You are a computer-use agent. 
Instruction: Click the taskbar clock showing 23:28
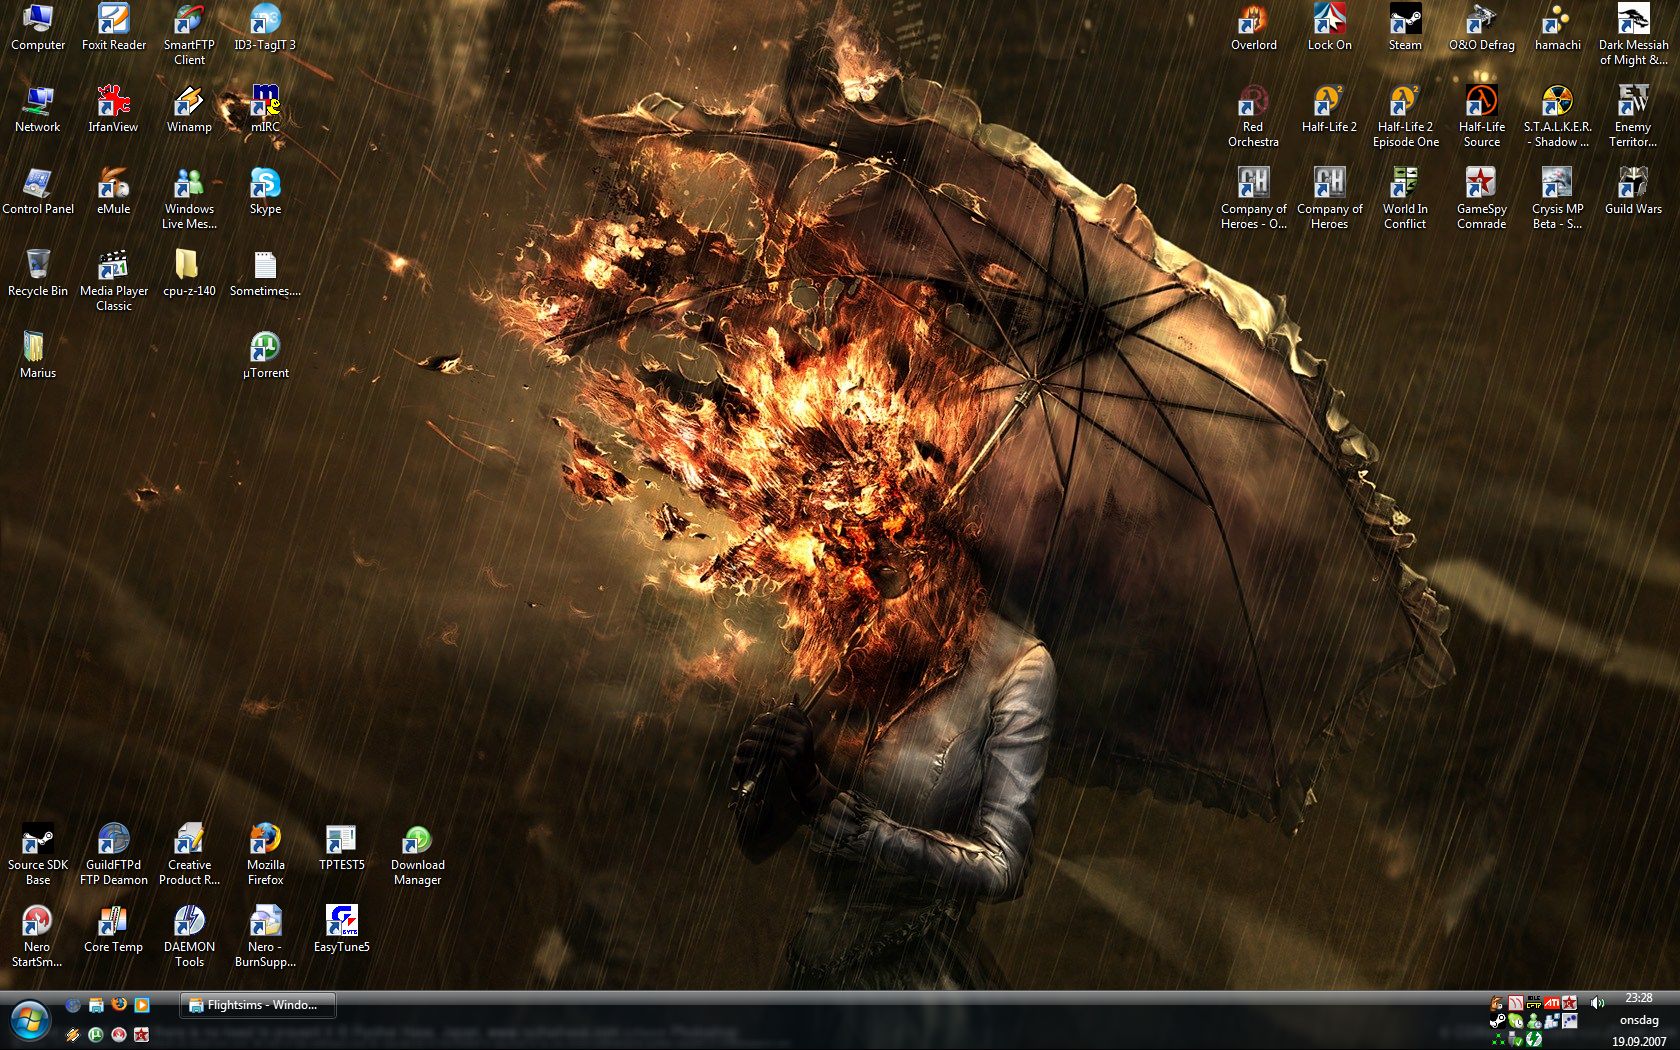click(x=1638, y=998)
